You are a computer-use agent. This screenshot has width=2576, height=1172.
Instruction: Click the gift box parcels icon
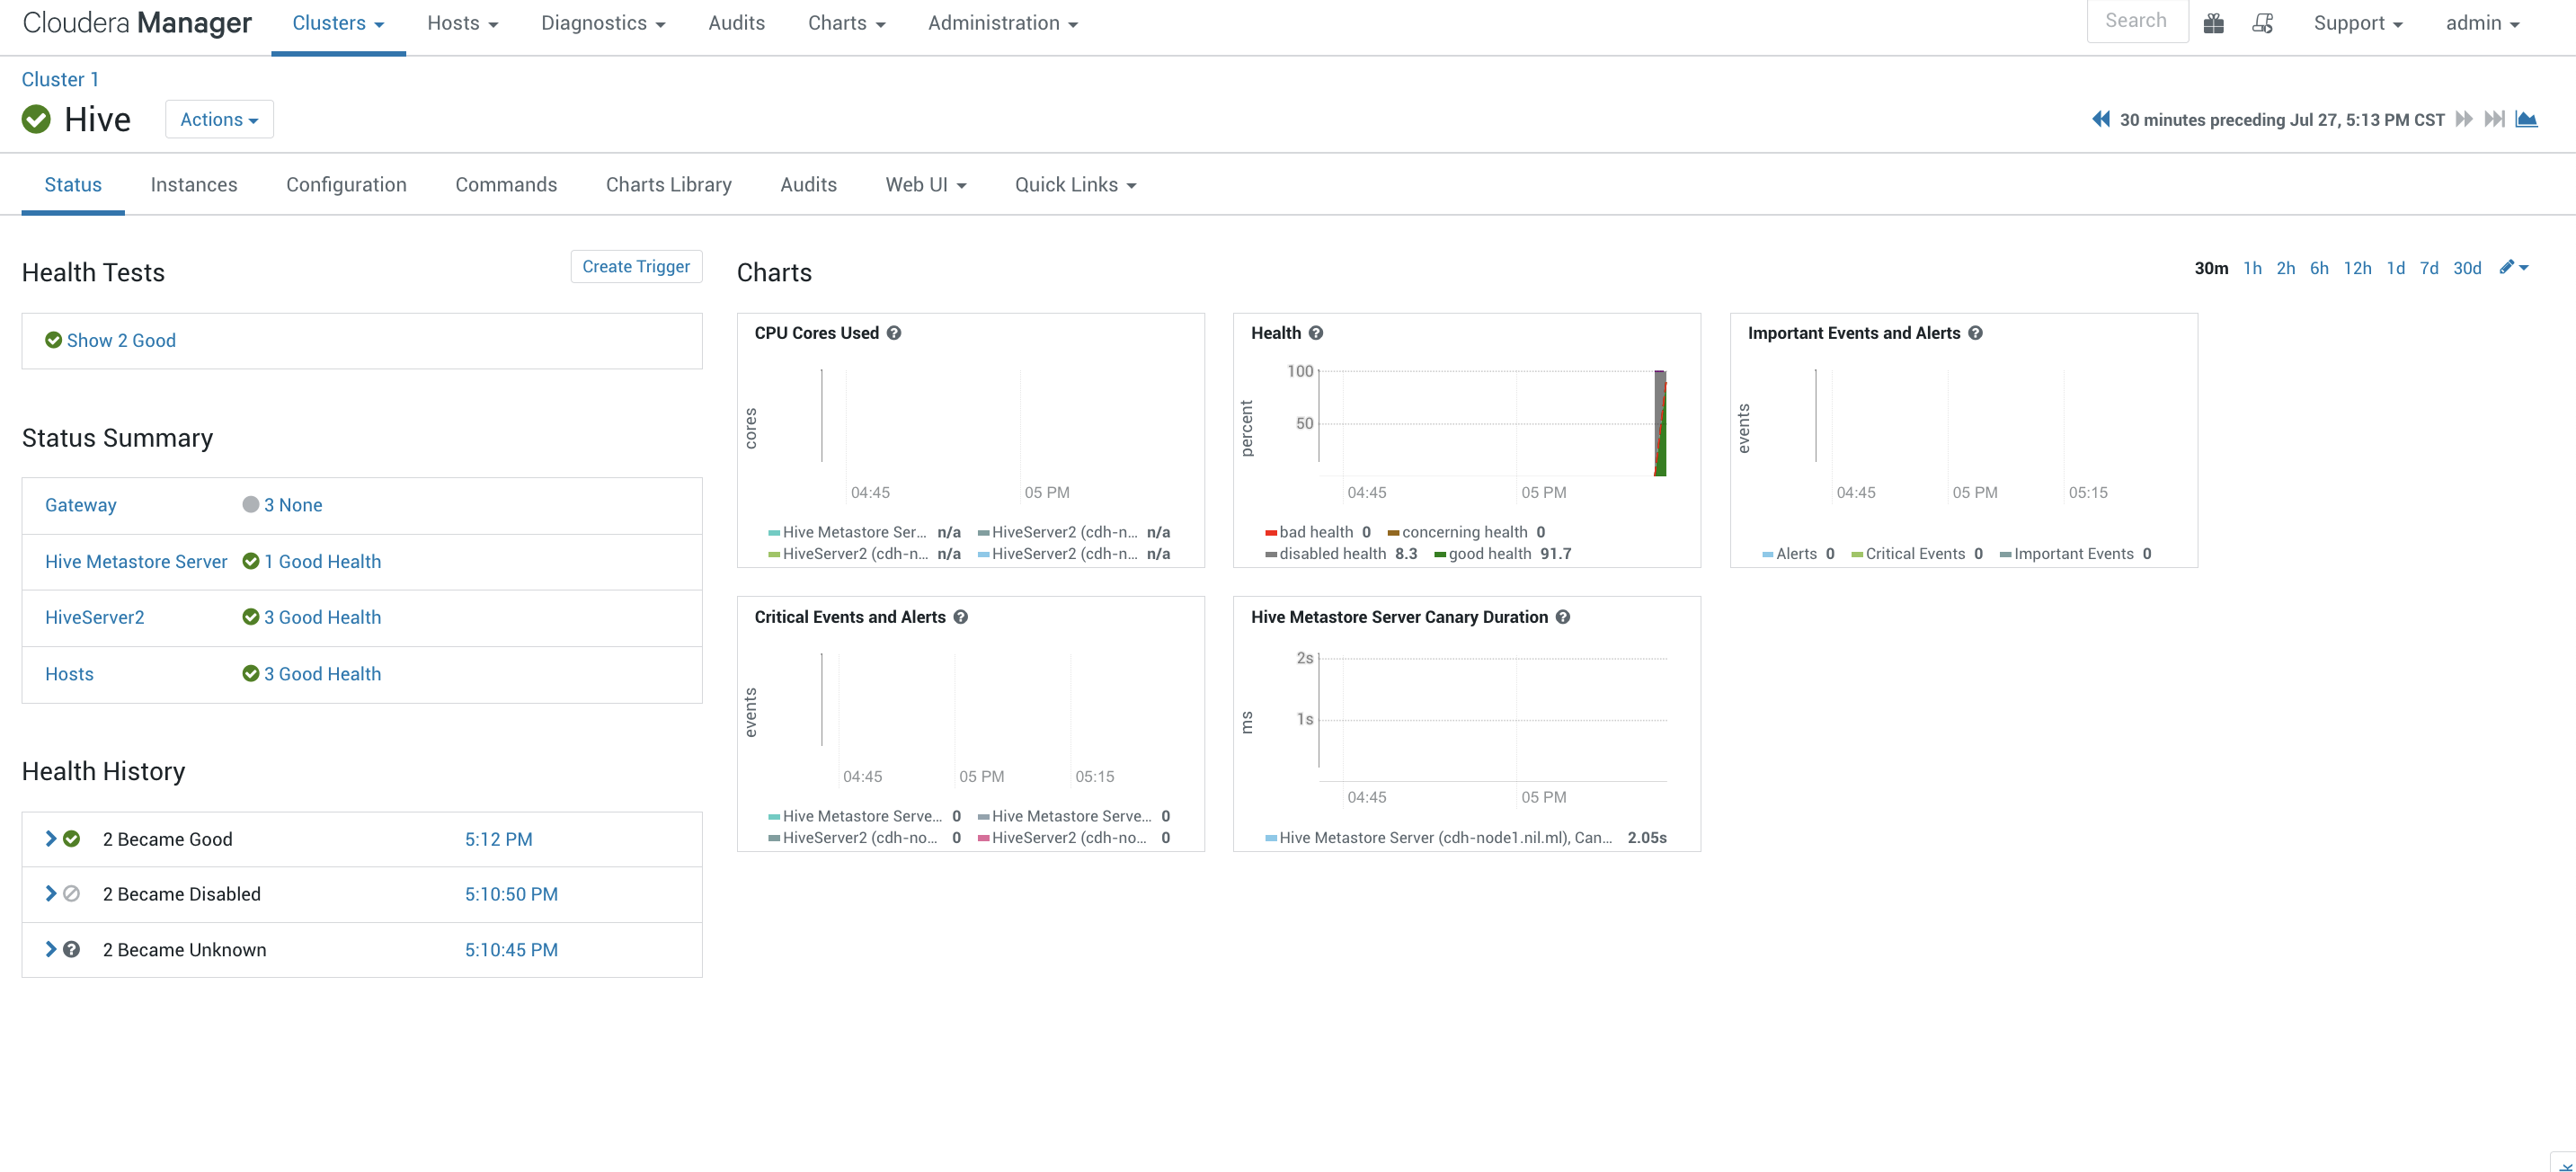coord(2213,23)
